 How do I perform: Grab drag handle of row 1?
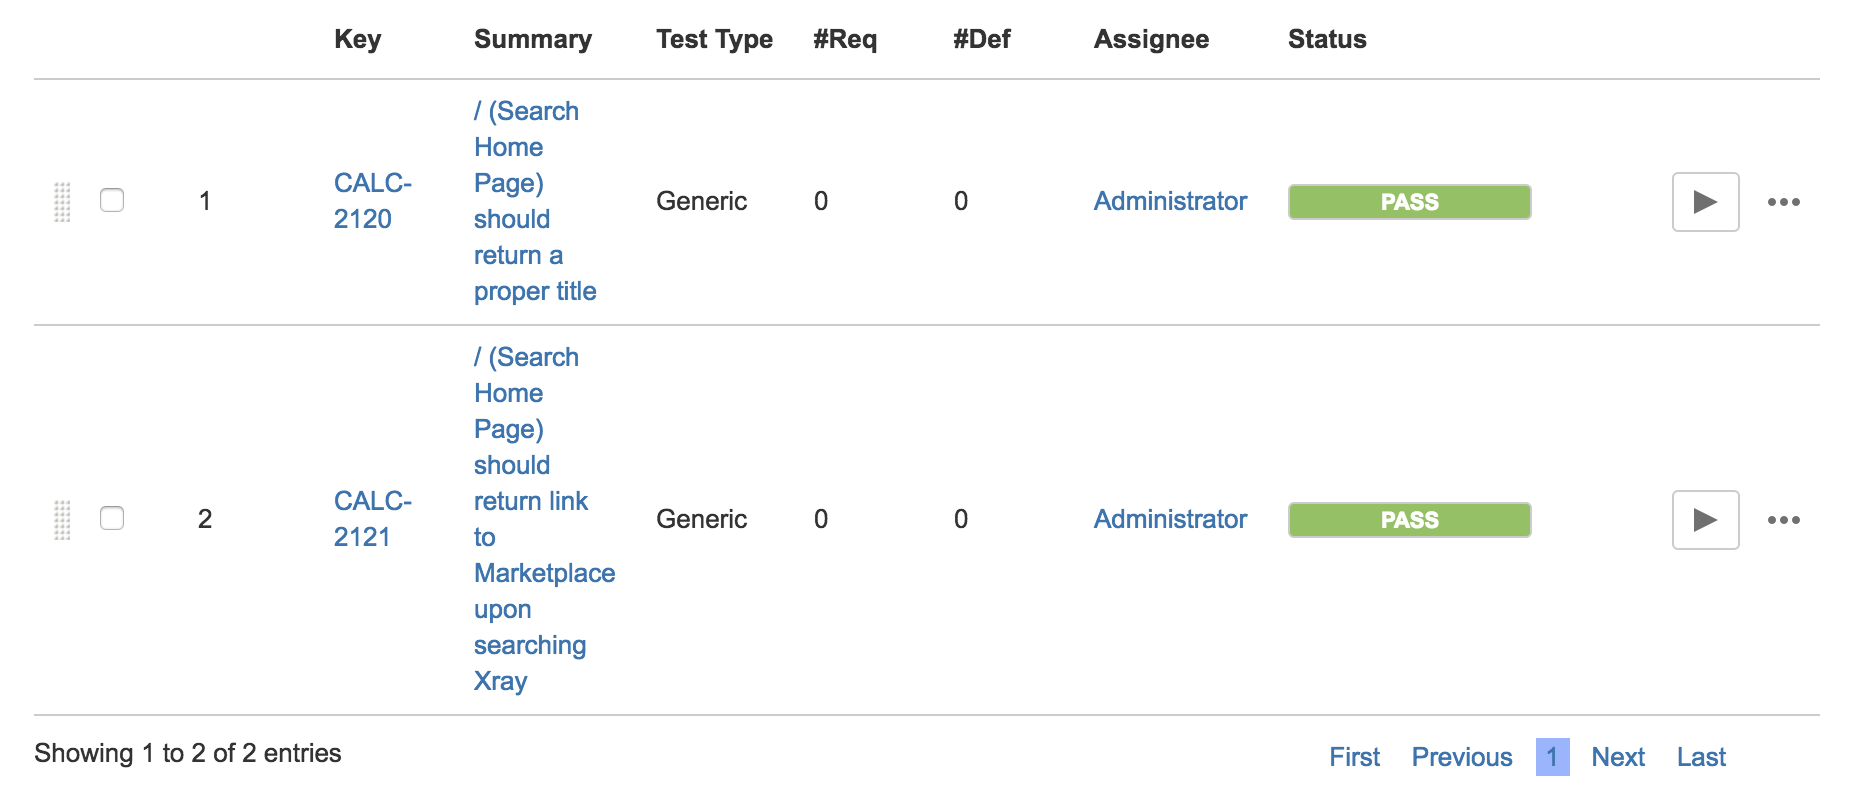click(62, 202)
